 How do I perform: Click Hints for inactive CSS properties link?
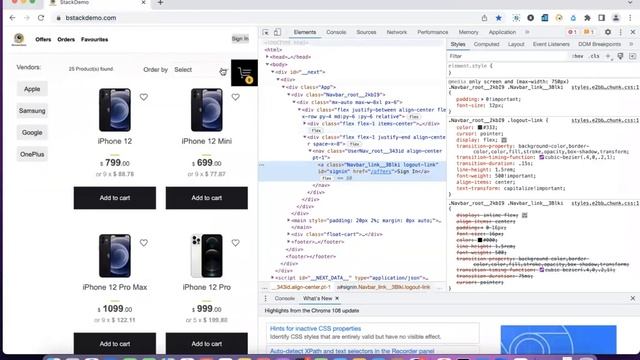(316, 329)
